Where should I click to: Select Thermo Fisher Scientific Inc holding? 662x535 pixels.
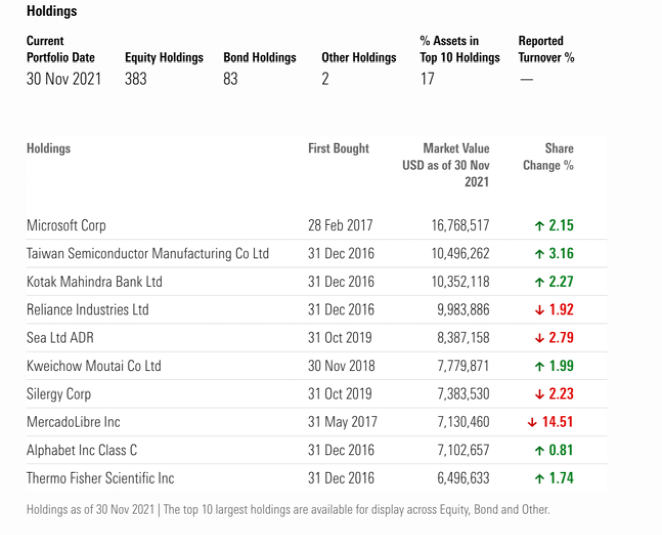click(100, 478)
